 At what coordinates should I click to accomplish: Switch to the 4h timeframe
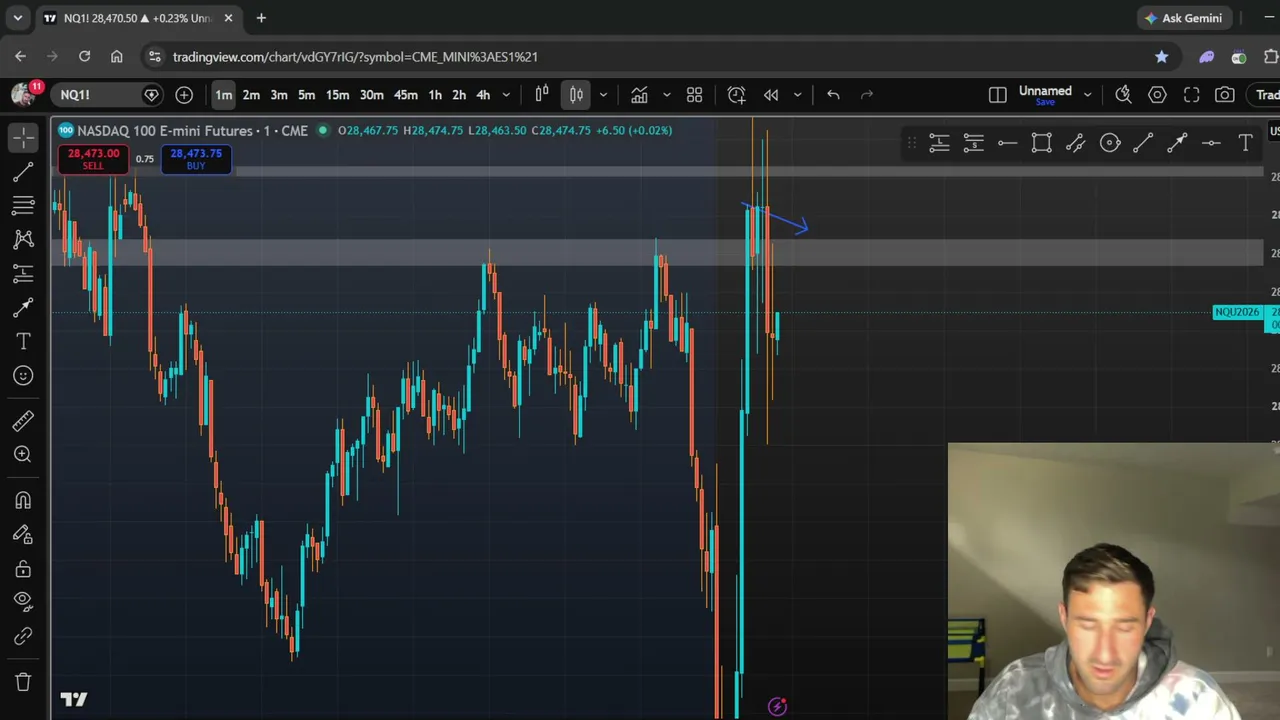[483, 95]
